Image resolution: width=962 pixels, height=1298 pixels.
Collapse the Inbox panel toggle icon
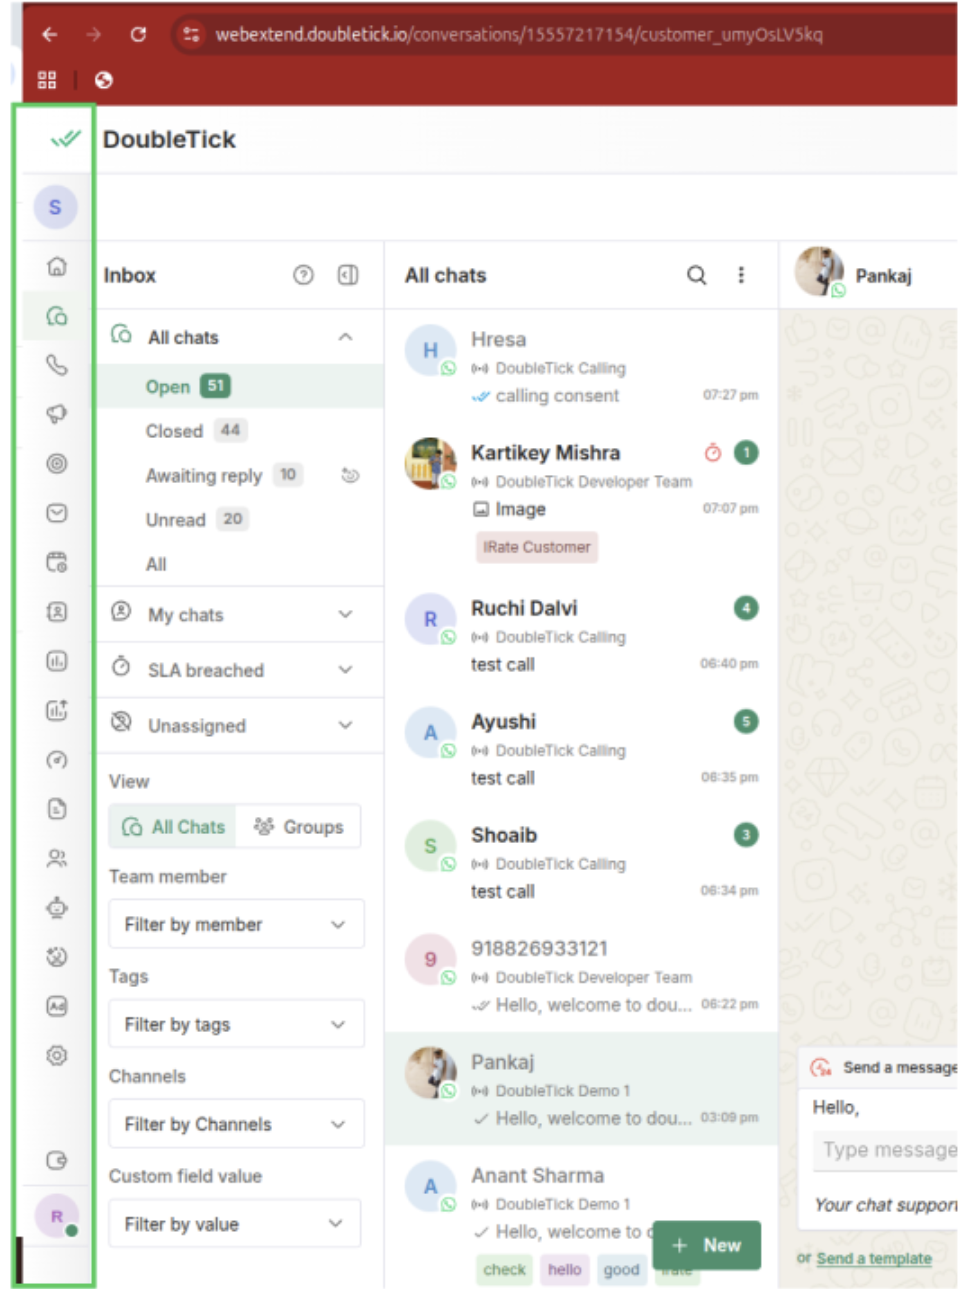(348, 275)
